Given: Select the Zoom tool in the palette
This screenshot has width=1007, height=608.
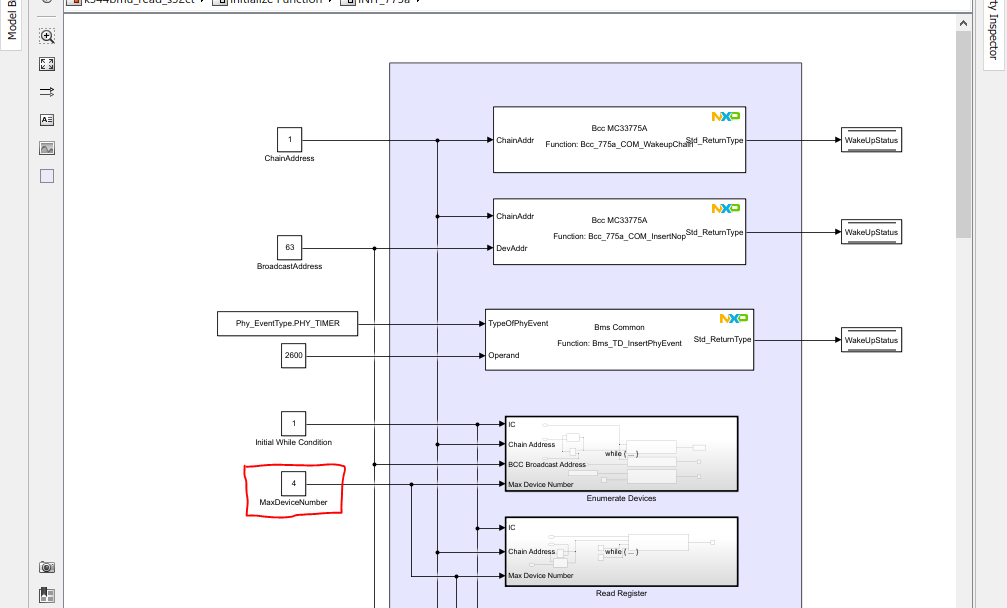Looking at the screenshot, I should click(47, 36).
